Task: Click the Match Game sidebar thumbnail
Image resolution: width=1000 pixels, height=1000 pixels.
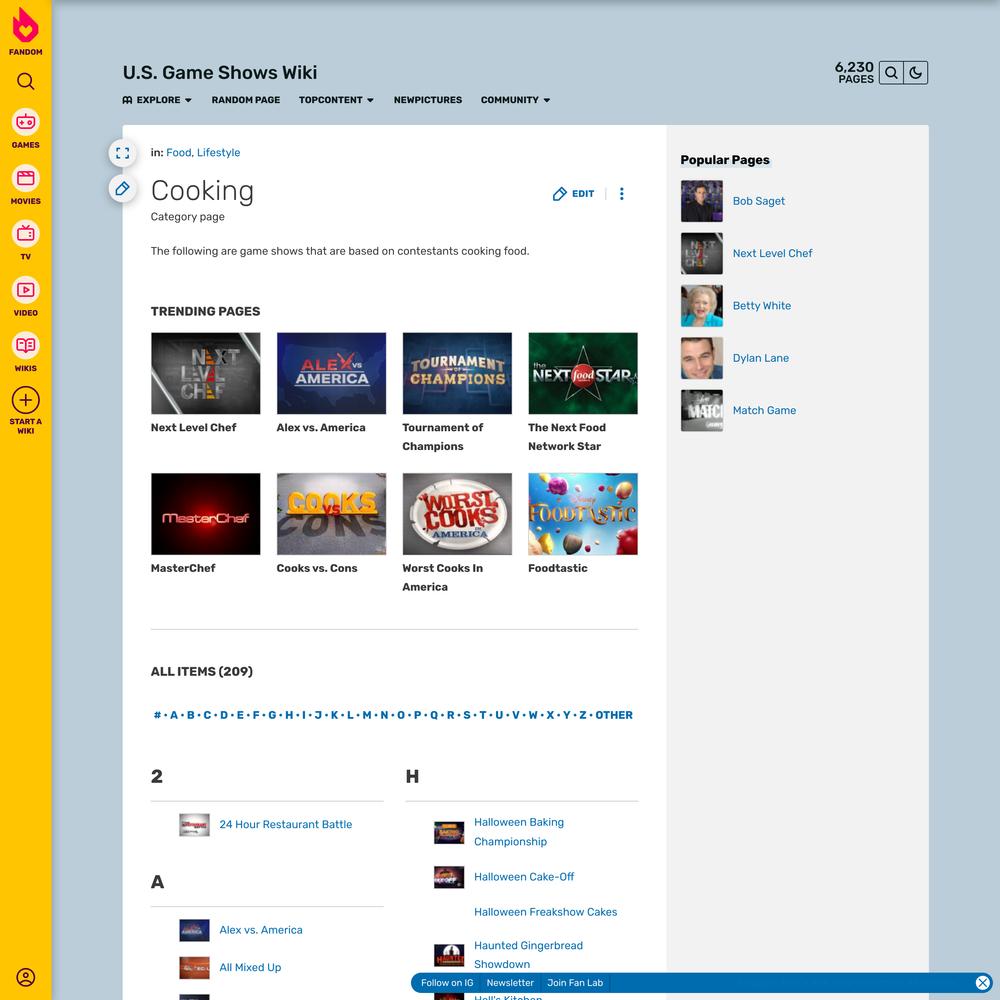Action: [x=702, y=410]
